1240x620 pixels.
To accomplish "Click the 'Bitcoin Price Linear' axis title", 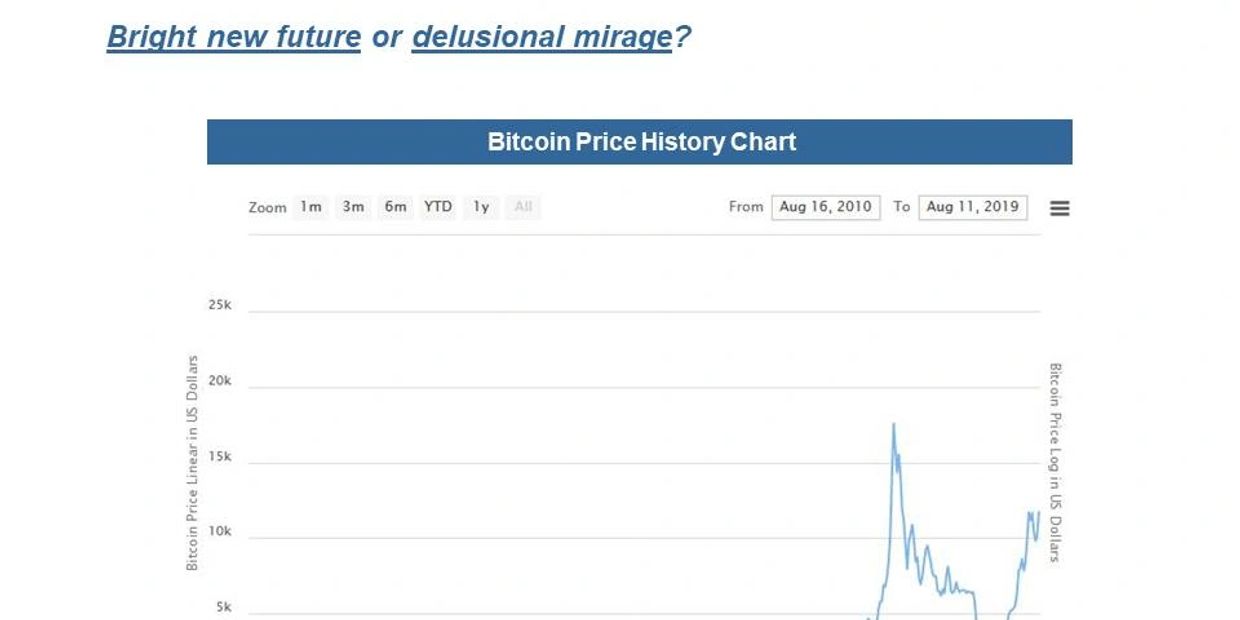I will coord(192,463).
